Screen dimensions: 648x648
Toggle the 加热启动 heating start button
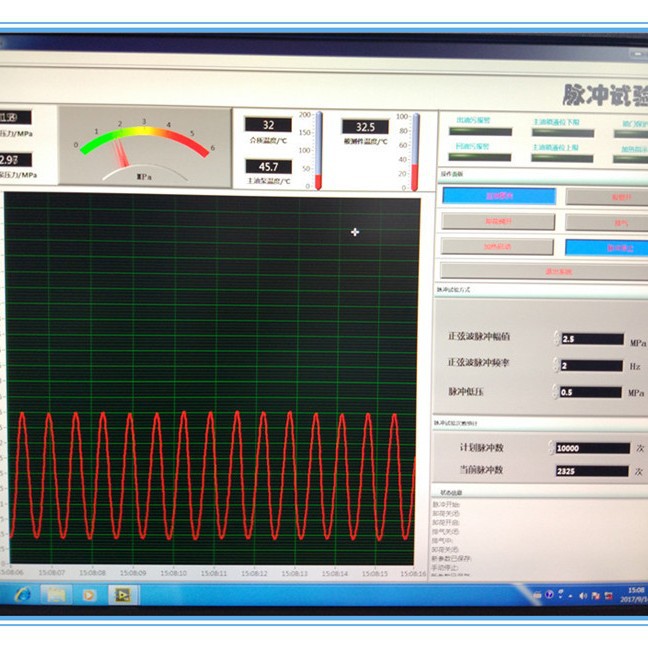click(x=497, y=247)
